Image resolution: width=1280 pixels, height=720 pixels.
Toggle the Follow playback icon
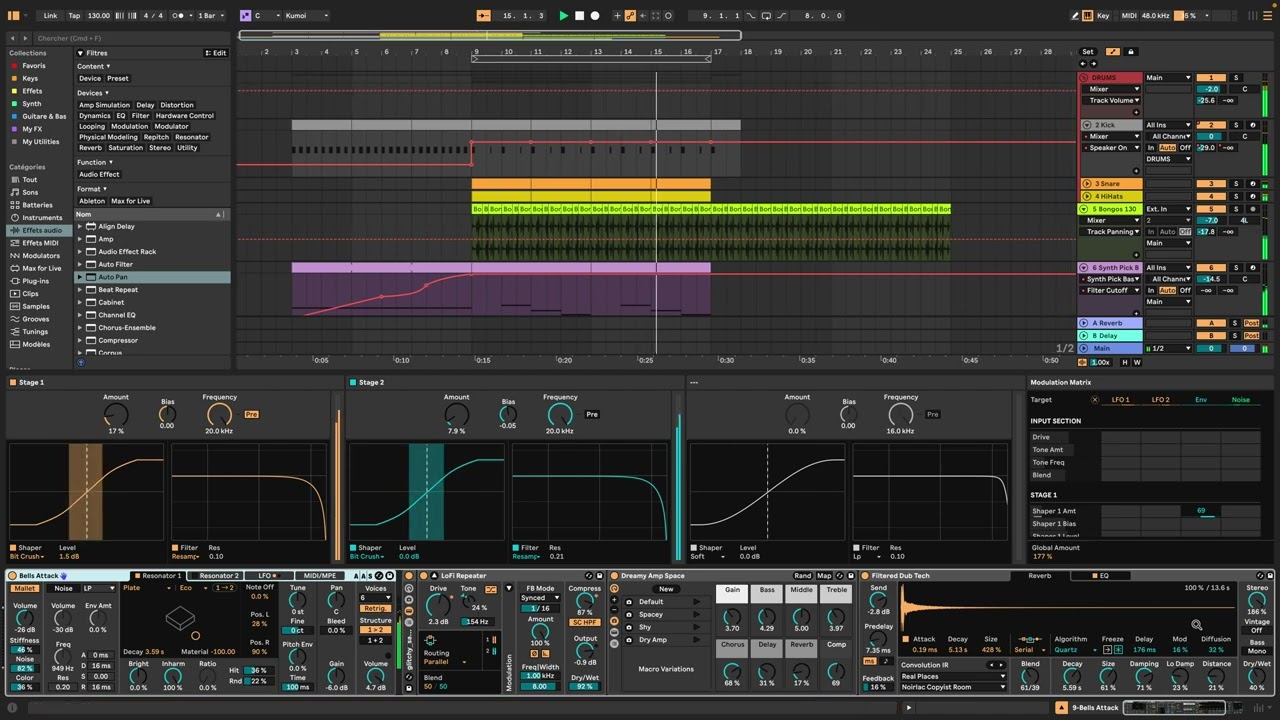click(x=484, y=16)
